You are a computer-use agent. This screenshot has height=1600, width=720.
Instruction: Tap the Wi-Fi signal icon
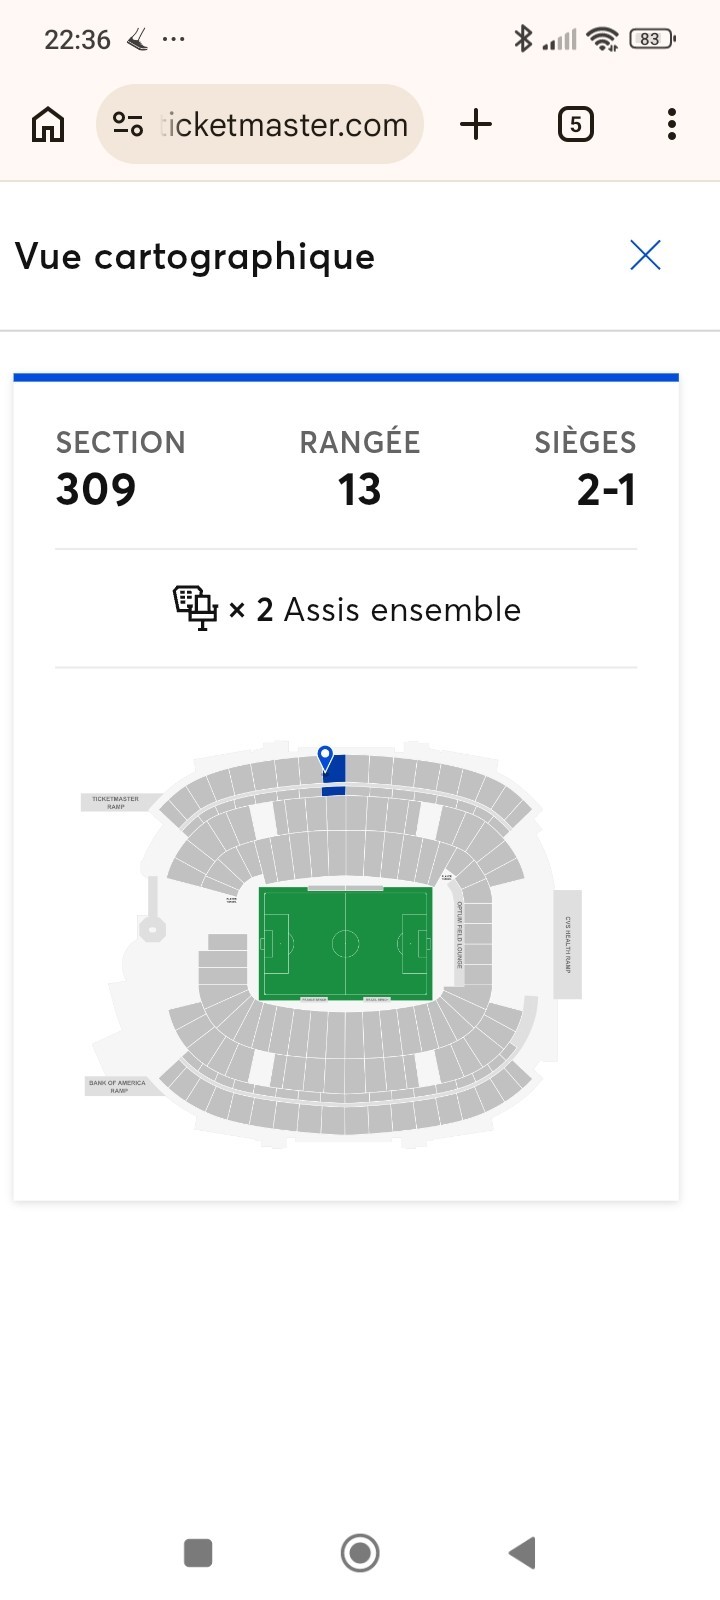click(x=602, y=38)
